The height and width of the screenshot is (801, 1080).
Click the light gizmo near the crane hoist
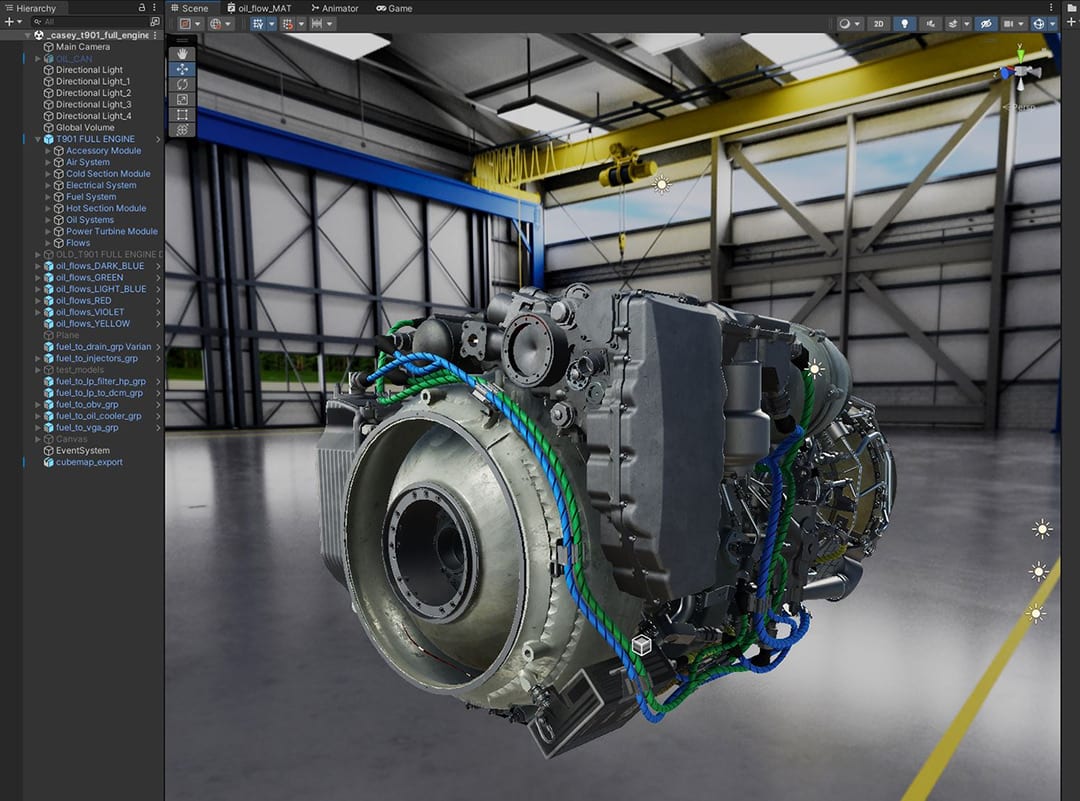tap(661, 184)
